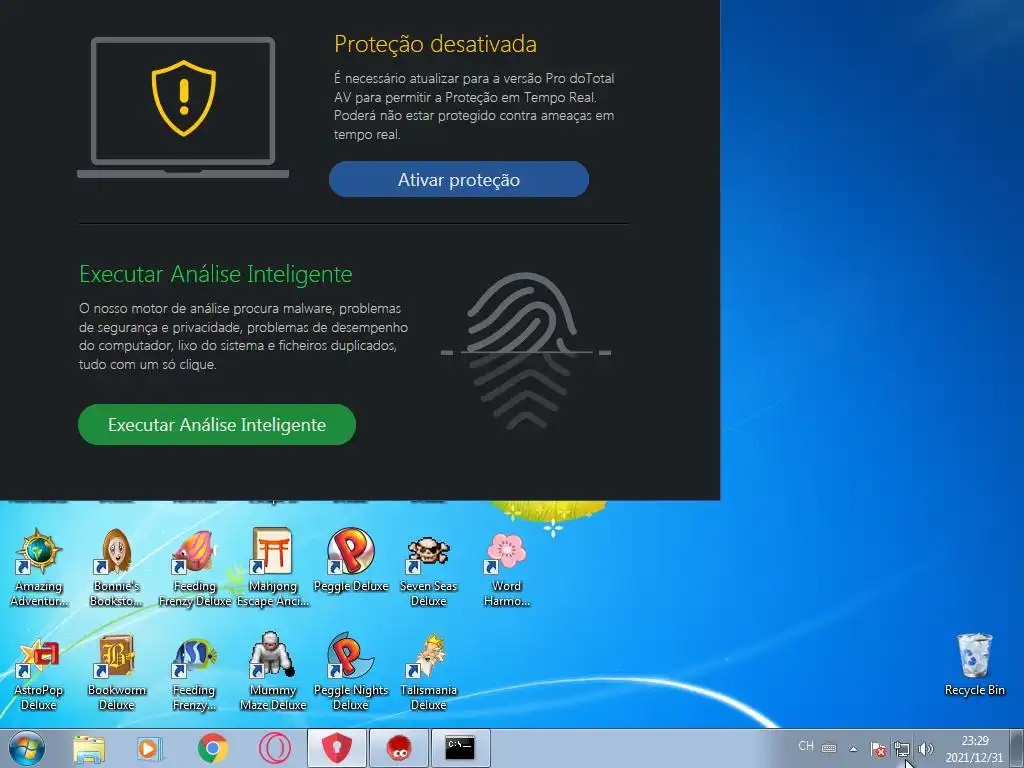This screenshot has height=768, width=1024.
Task: Launch Google Chrome from taskbar
Action: (212, 748)
